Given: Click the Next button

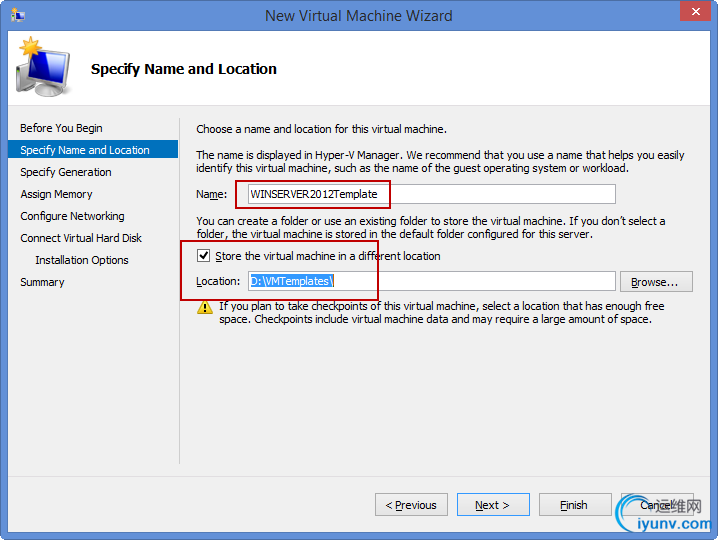Looking at the screenshot, I should 493,505.
